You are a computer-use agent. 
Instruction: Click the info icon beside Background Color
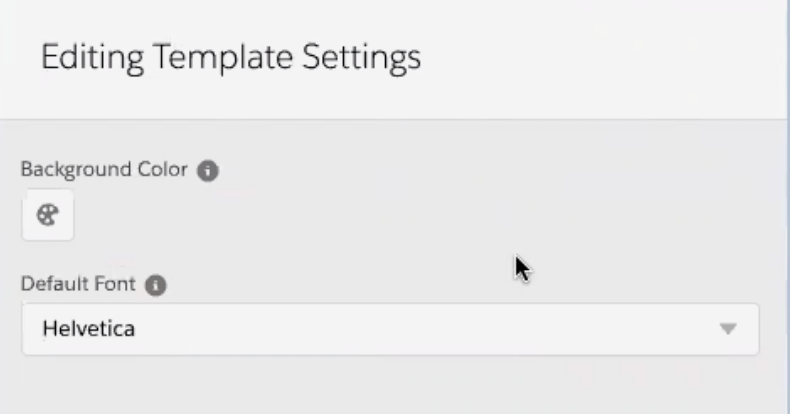208,171
